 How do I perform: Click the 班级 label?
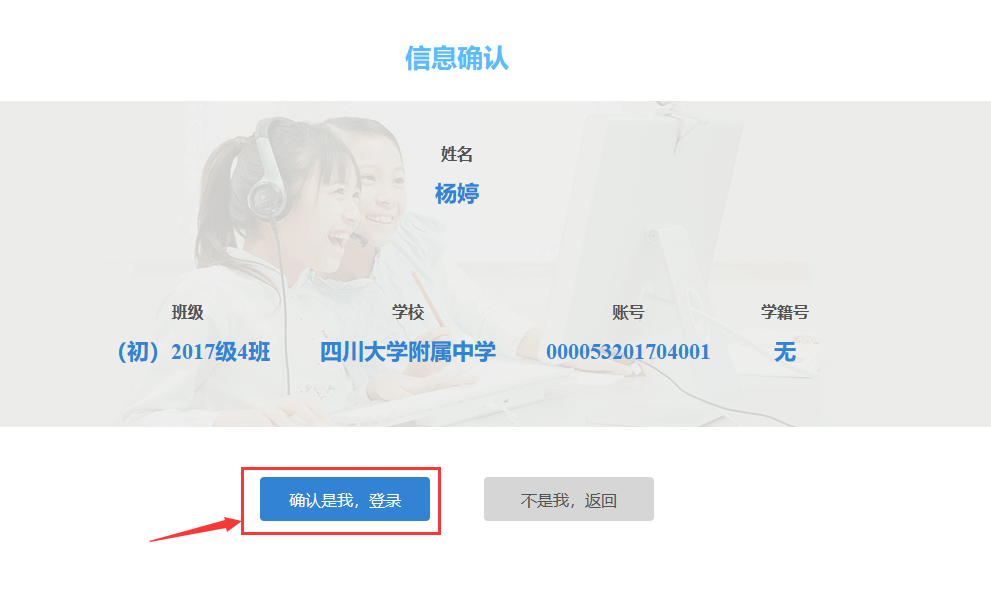[x=187, y=312]
